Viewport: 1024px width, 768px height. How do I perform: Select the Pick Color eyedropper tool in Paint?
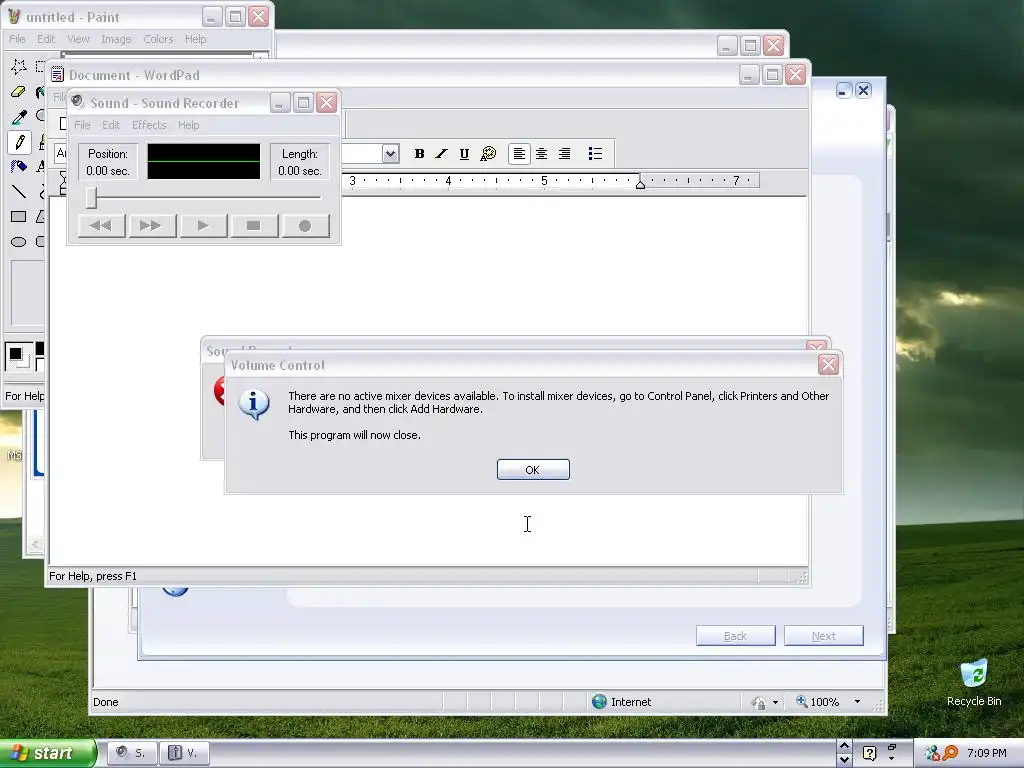coord(18,117)
